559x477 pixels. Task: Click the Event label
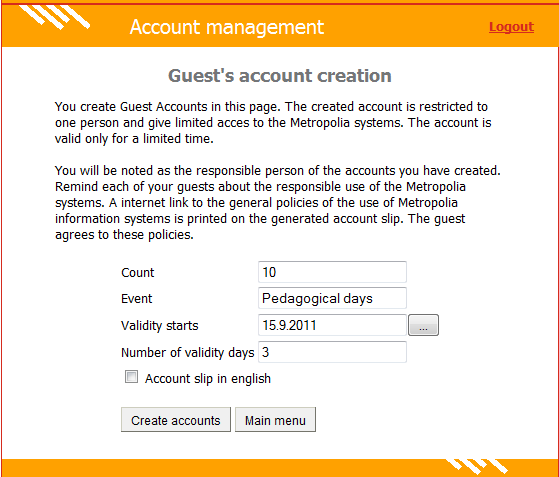coord(137,298)
